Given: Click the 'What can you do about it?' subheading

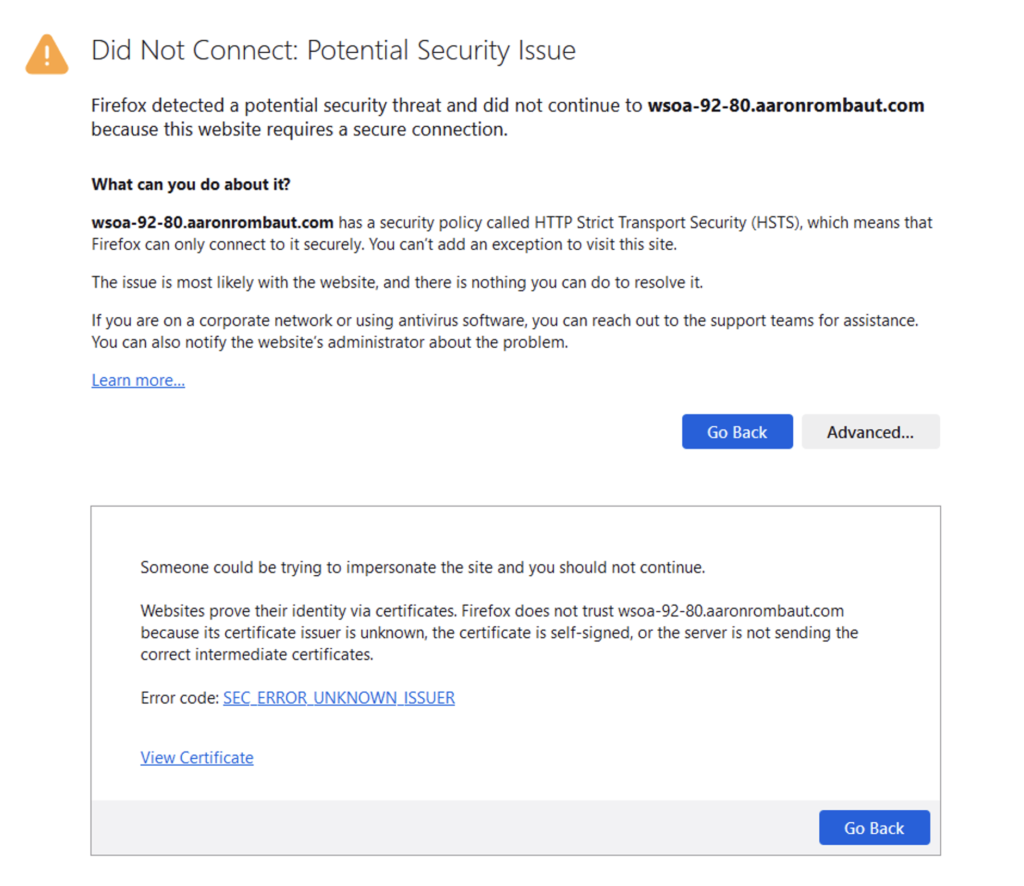Looking at the screenshot, I should tap(191, 184).
